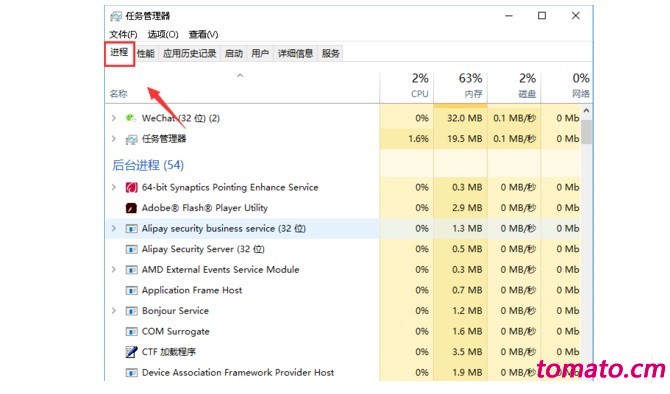Expand the Bonjour Service row
The width and height of the screenshot is (670, 394).
[114, 311]
